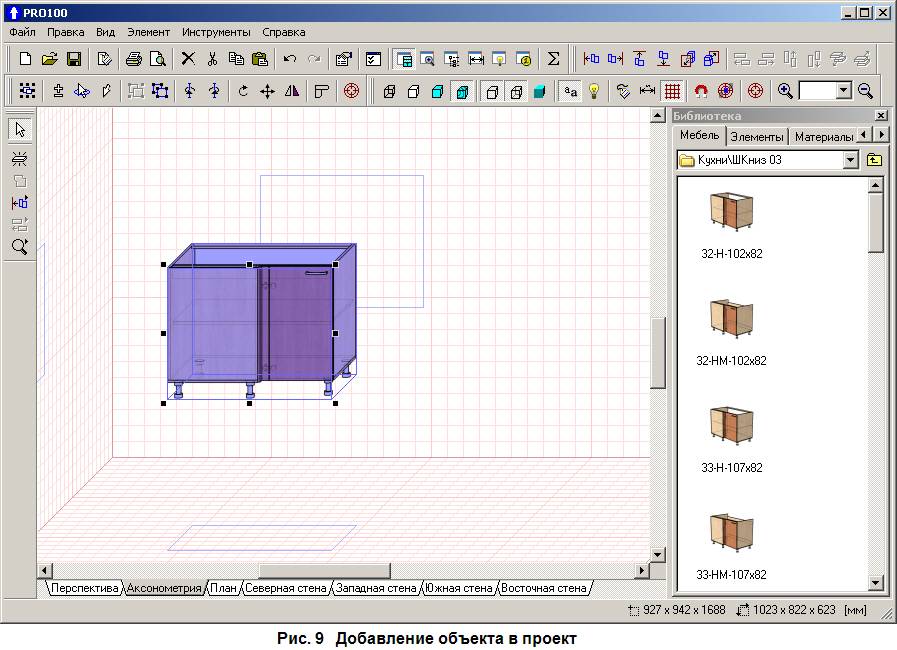The image size is (897, 650).
Task: Click the Zoom in magnifier icon
Action: pyautogui.click(x=786, y=91)
